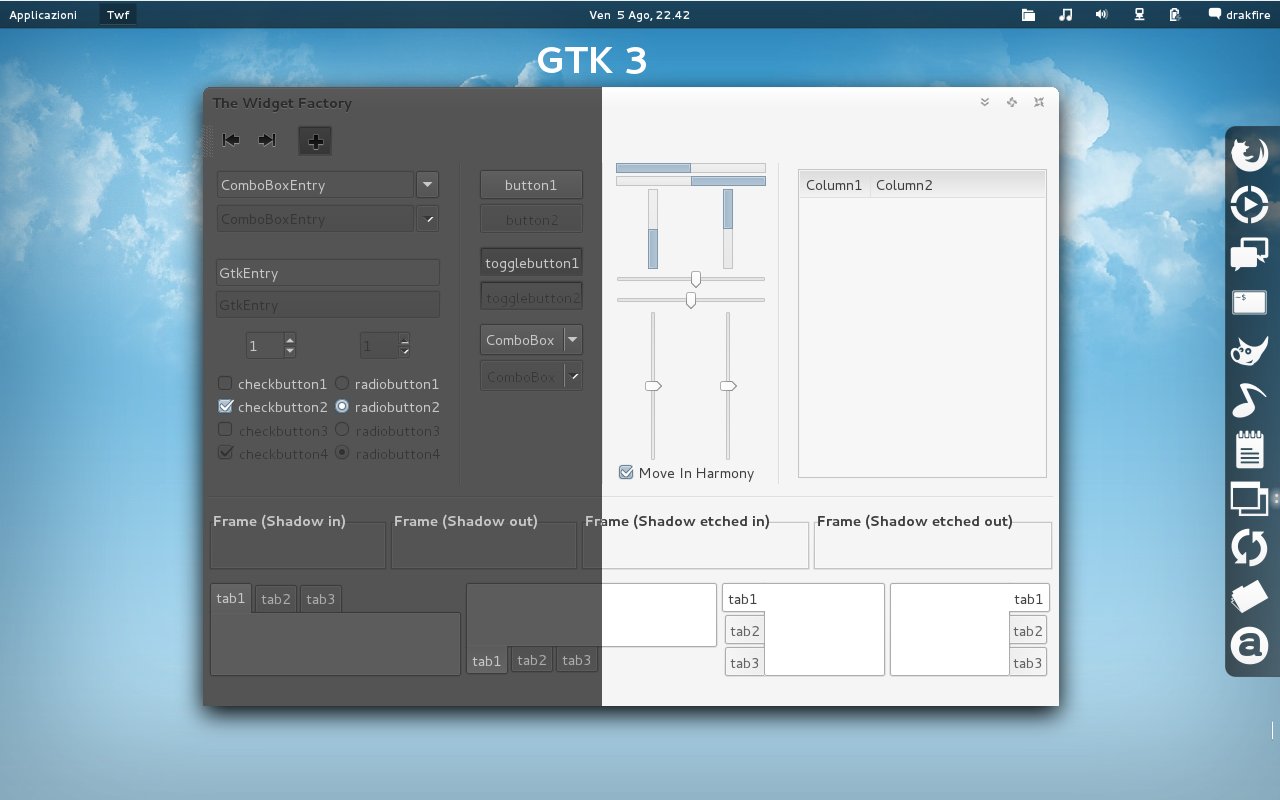Click the right vertical scale slider handle
This screenshot has width=1280, height=800.
click(x=728, y=385)
